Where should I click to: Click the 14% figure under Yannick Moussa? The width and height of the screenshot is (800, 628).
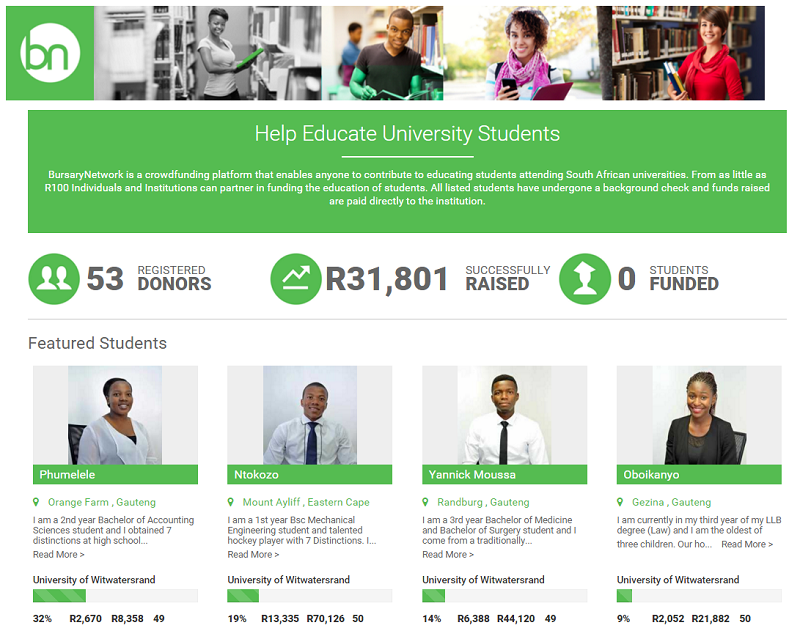click(x=432, y=618)
